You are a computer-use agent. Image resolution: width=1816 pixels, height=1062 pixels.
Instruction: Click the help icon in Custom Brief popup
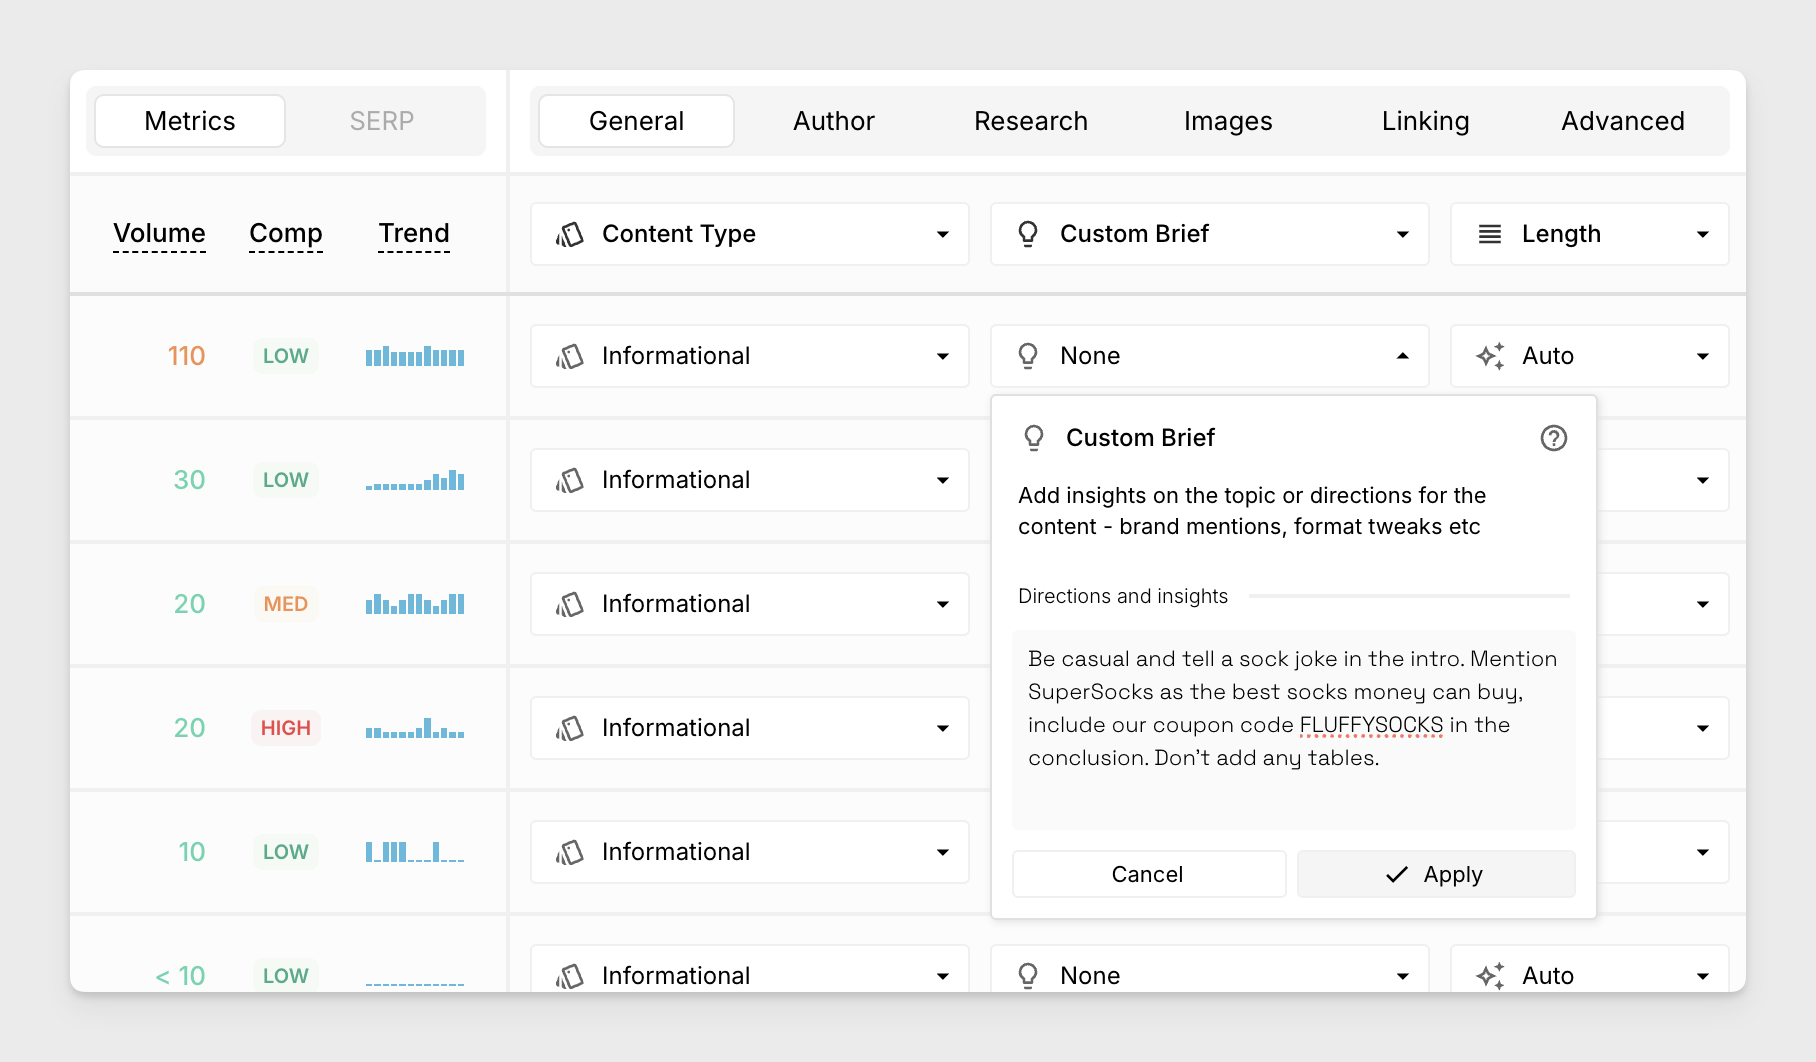pyautogui.click(x=1553, y=438)
